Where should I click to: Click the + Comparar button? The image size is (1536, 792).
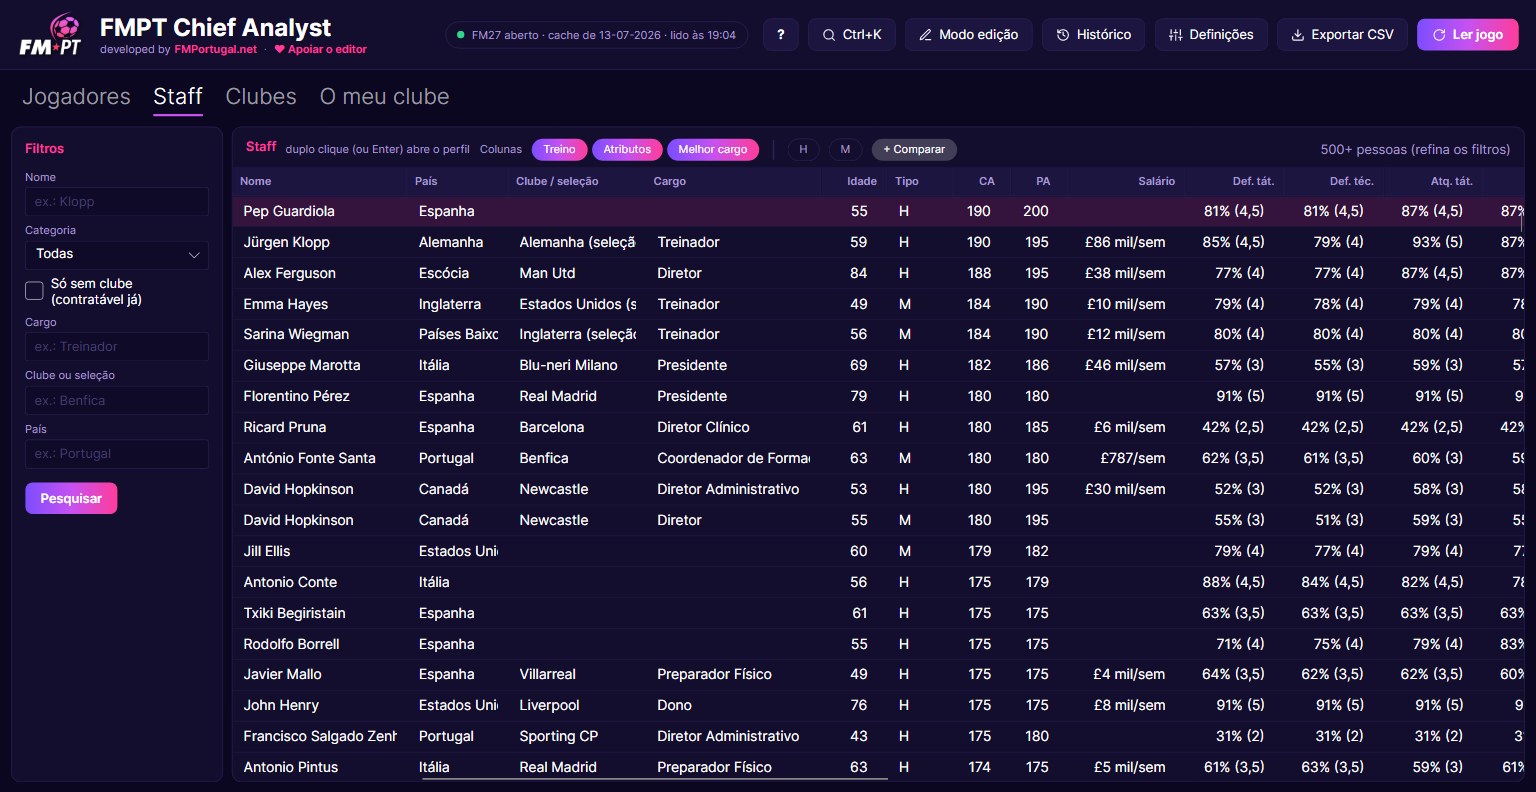click(914, 149)
